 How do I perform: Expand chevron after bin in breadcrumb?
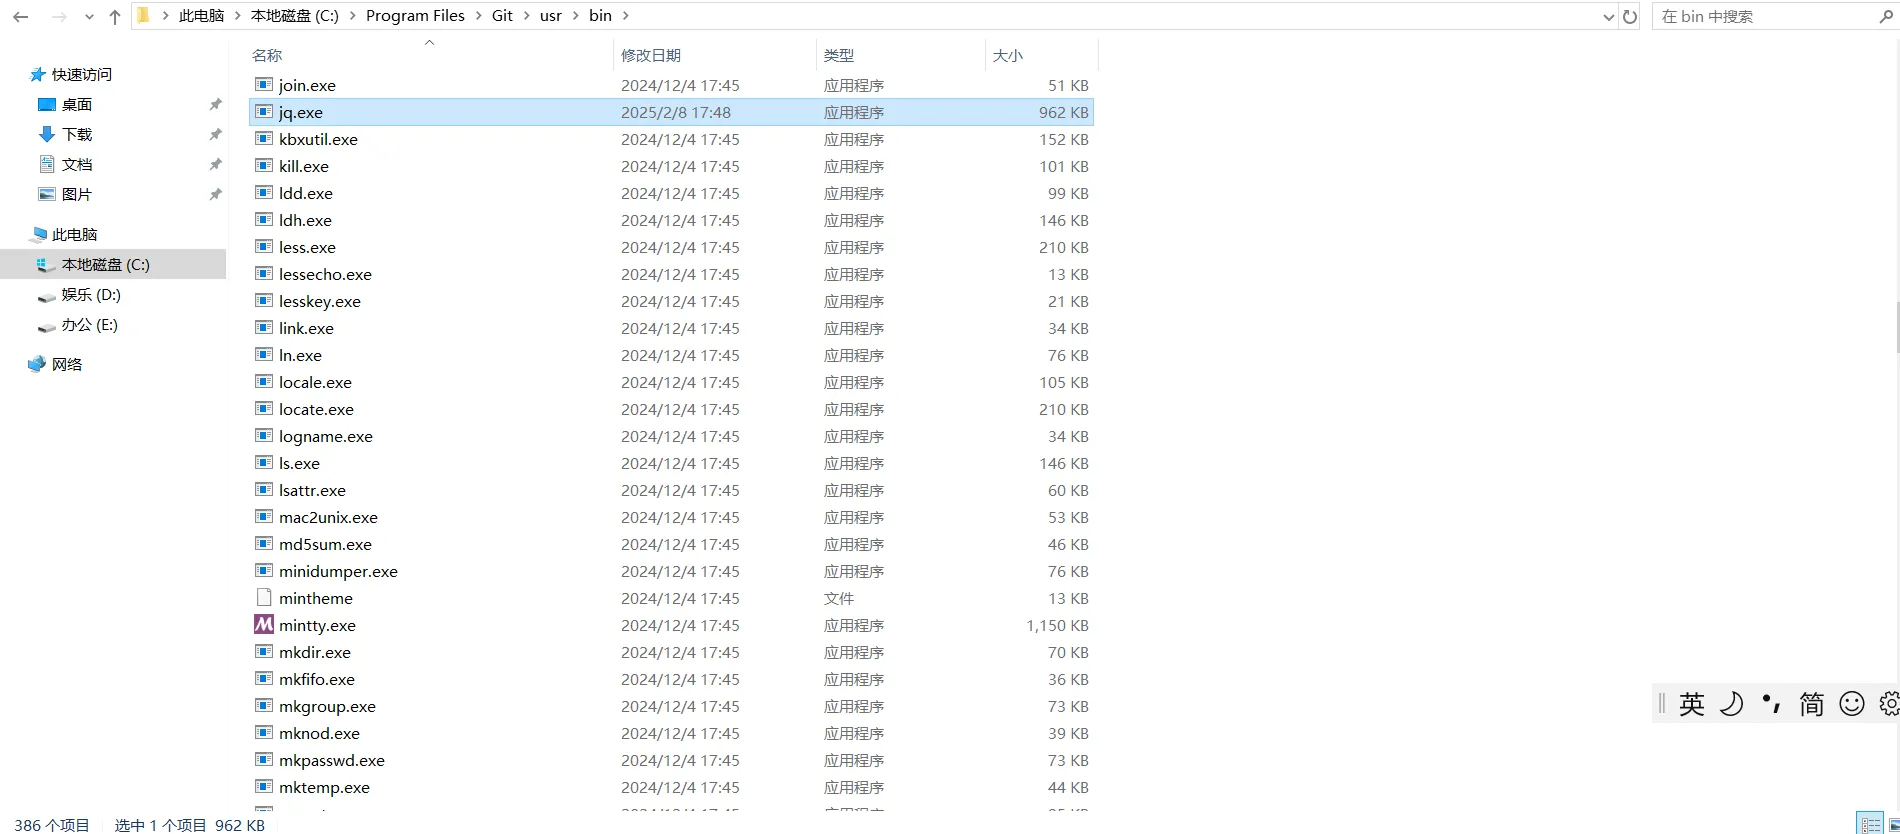pos(626,16)
